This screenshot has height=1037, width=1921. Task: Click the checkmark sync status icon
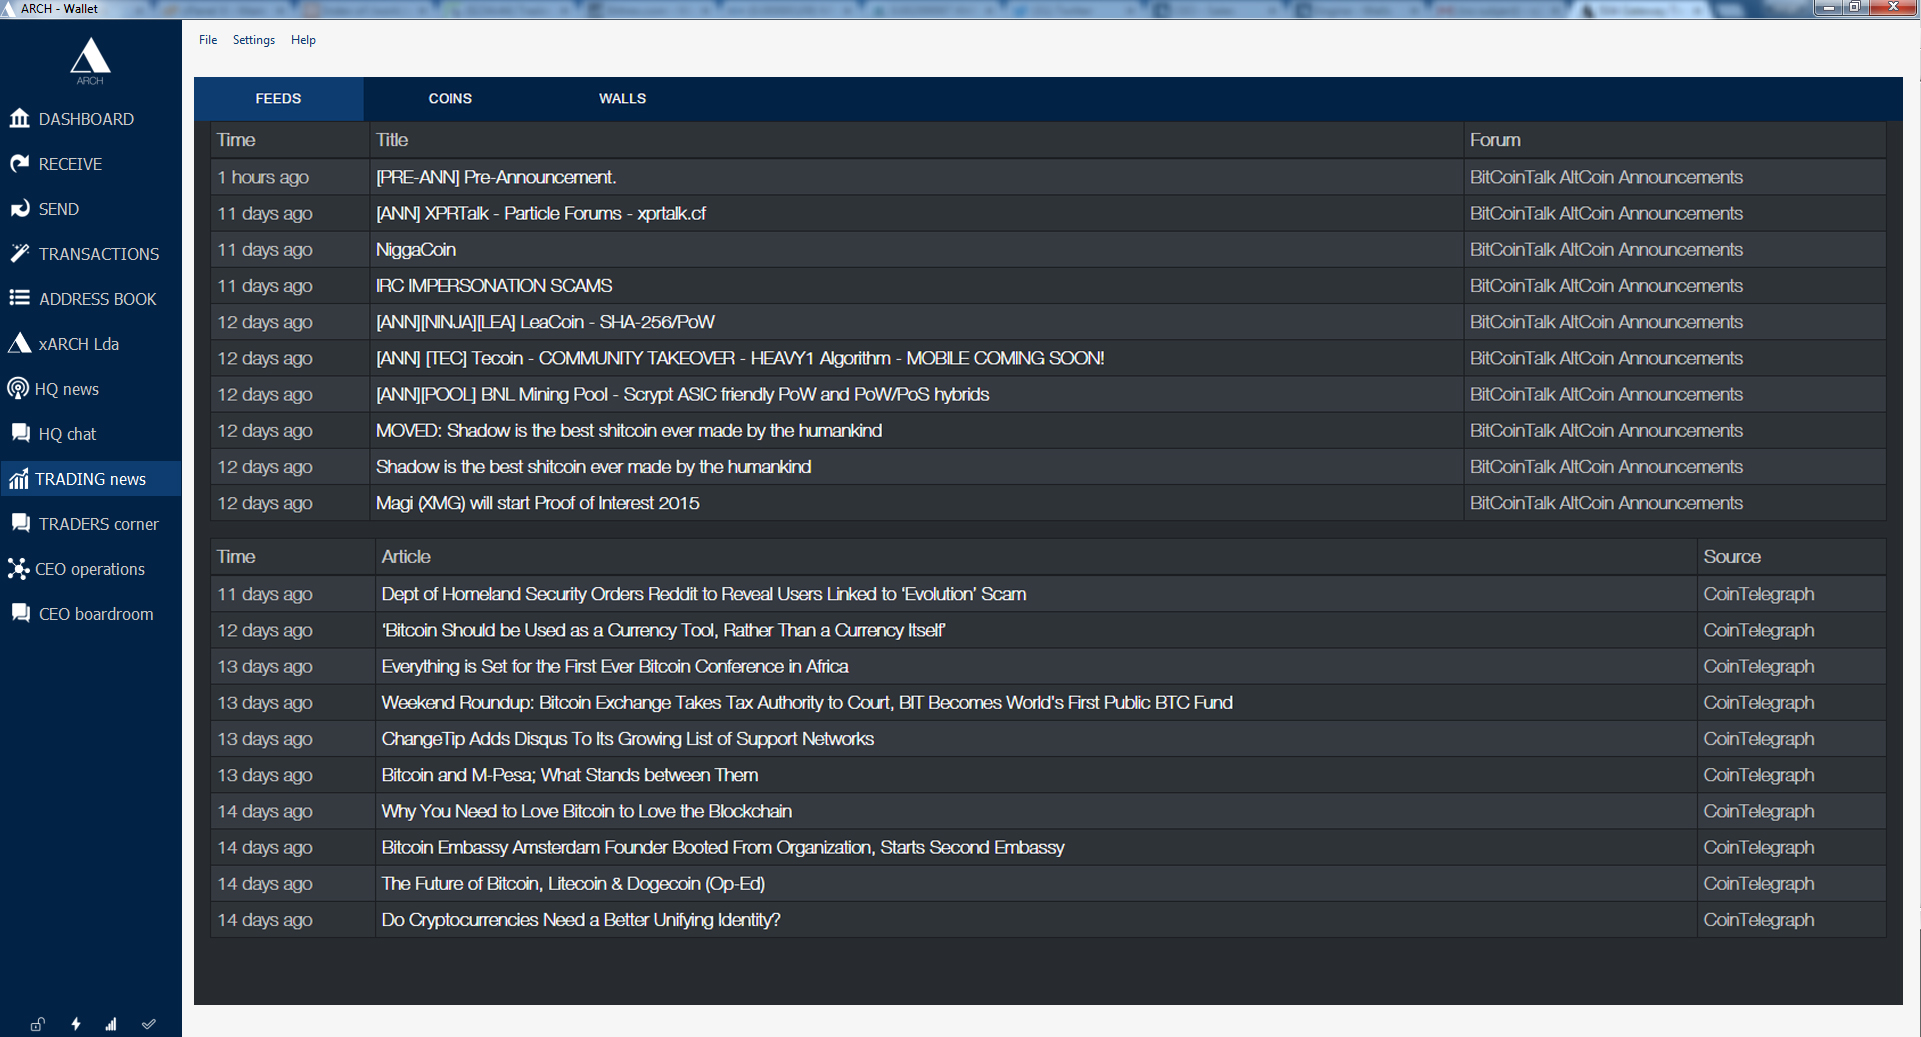[149, 1024]
